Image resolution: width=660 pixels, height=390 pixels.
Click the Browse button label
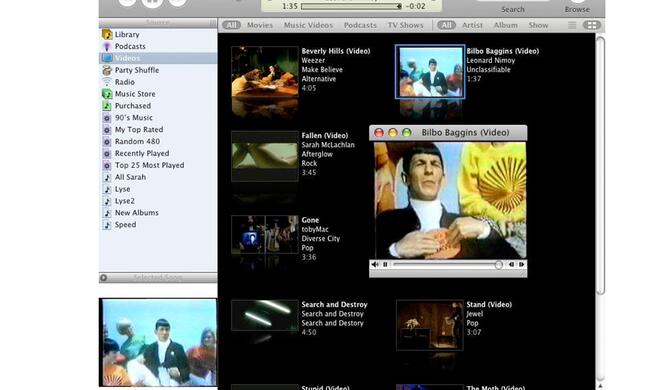click(x=577, y=9)
